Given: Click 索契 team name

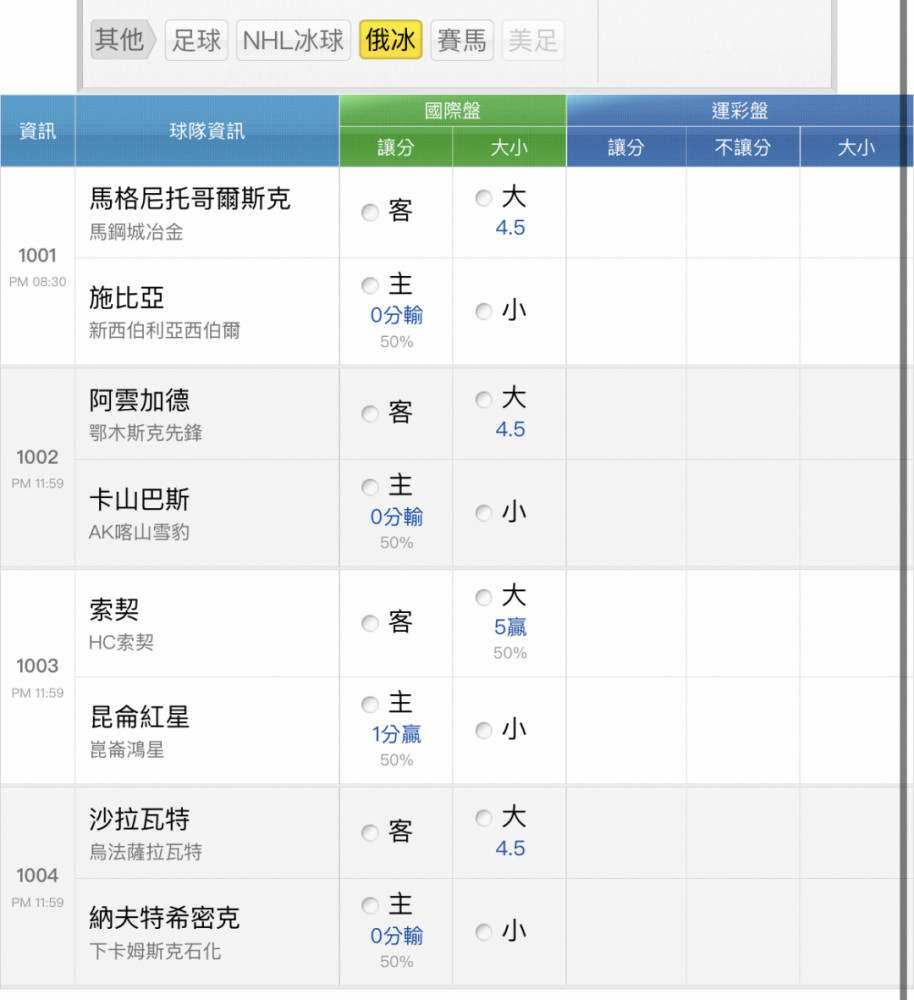Looking at the screenshot, I should point(114,610).
